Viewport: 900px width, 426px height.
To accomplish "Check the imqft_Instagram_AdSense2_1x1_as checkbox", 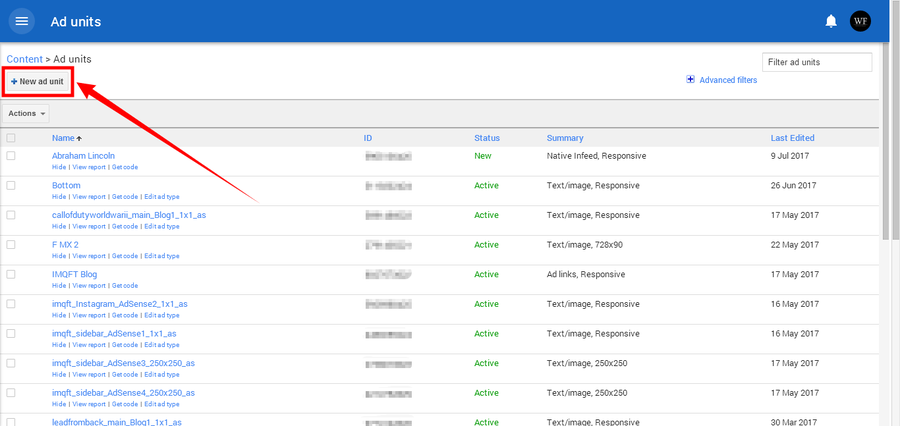I will [11, 304].
